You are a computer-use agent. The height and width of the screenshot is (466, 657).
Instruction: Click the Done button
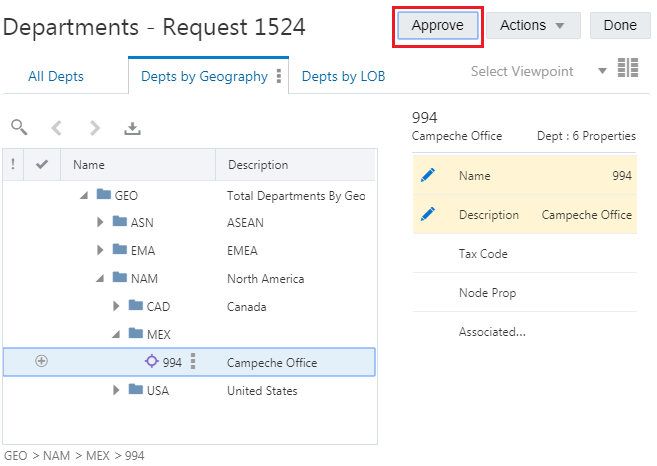click(620, 26)
